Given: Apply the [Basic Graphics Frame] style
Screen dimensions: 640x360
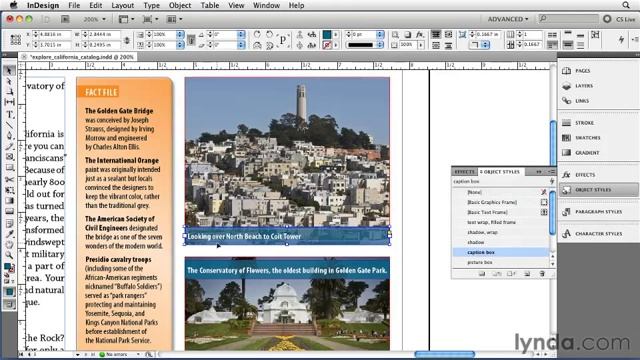Looking at the screenshot, I should (x=501, y=202).
